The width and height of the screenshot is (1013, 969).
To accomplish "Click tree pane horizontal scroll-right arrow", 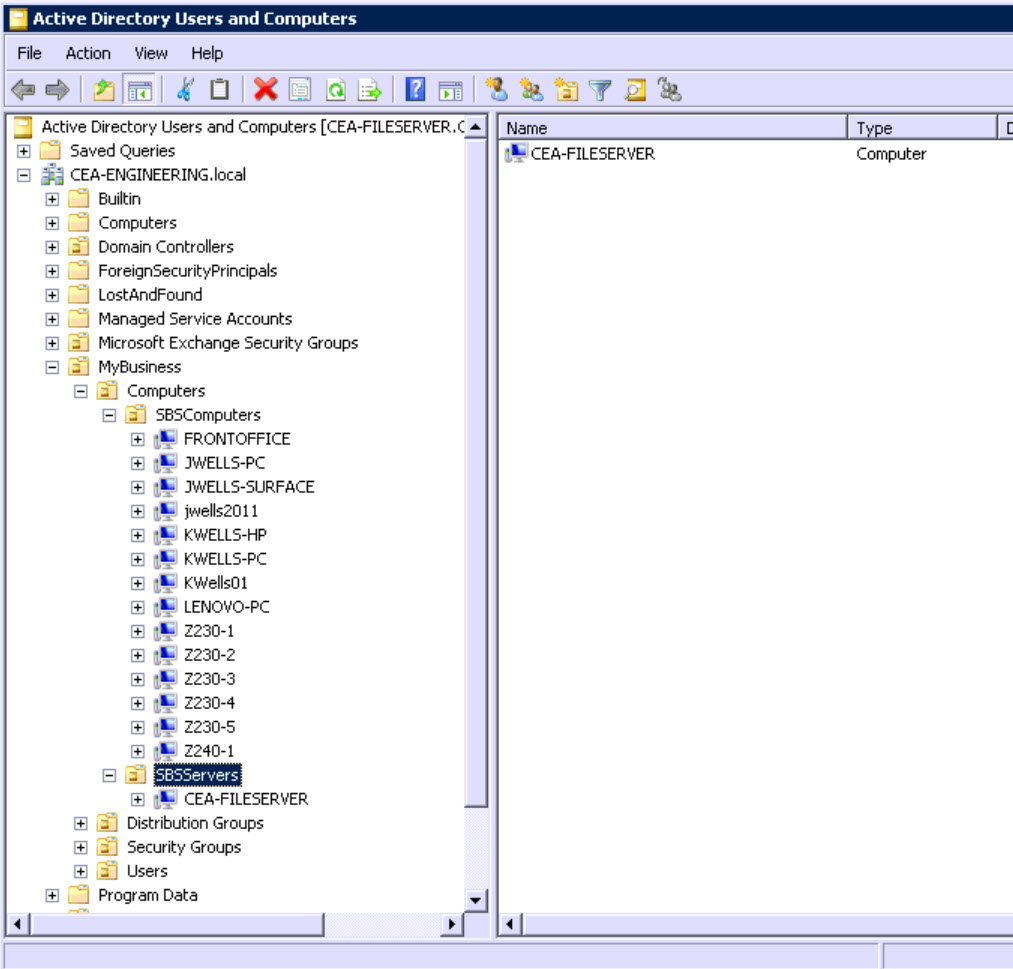I will click(x=452, y=924).
